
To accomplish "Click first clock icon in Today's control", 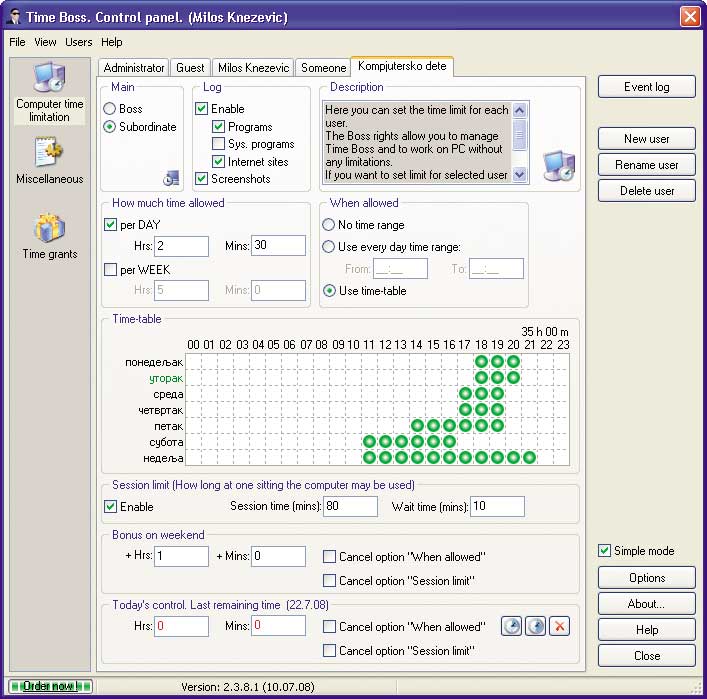I will point(511,626).
